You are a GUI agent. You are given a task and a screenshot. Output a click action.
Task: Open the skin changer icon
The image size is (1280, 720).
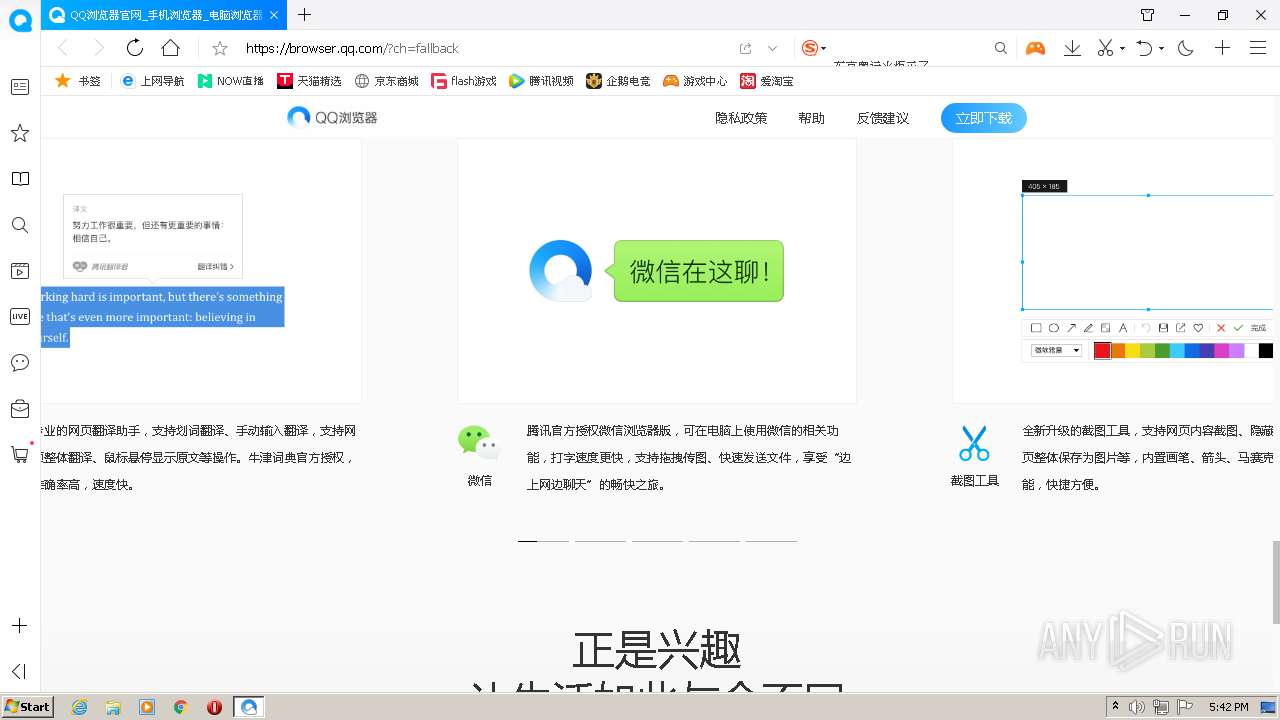tap(1147, 15)
